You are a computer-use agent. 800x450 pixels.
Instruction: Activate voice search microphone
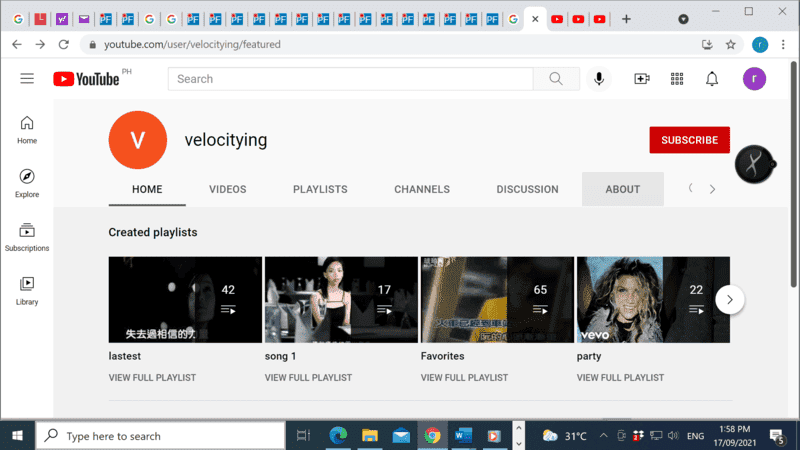tap(599, 79)
